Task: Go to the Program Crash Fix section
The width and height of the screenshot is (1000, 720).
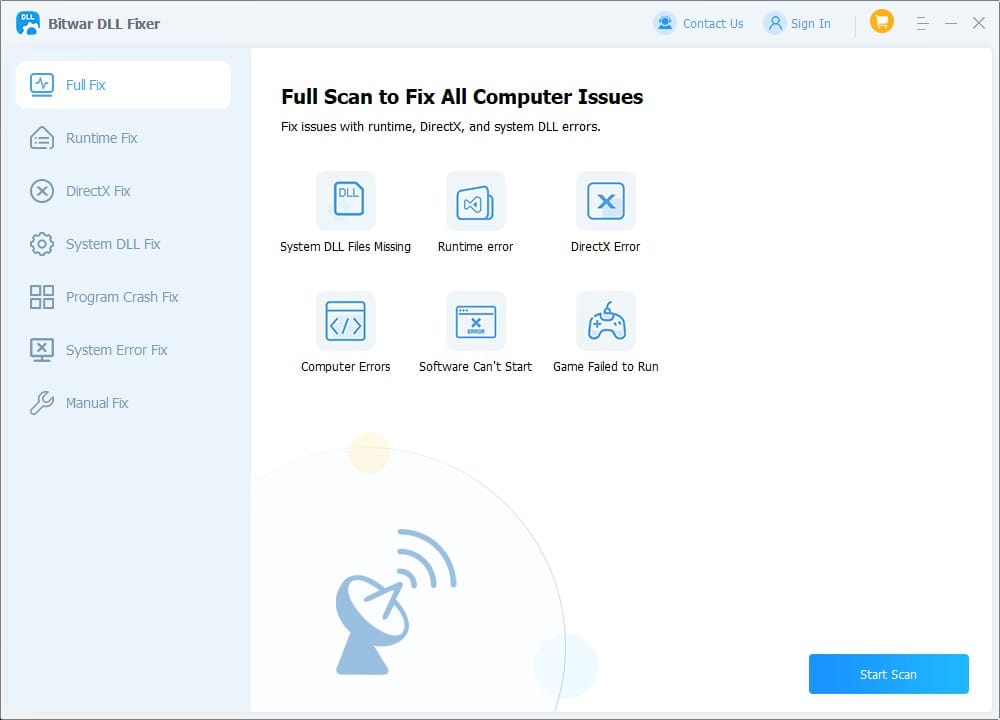Action: [124, 297]
